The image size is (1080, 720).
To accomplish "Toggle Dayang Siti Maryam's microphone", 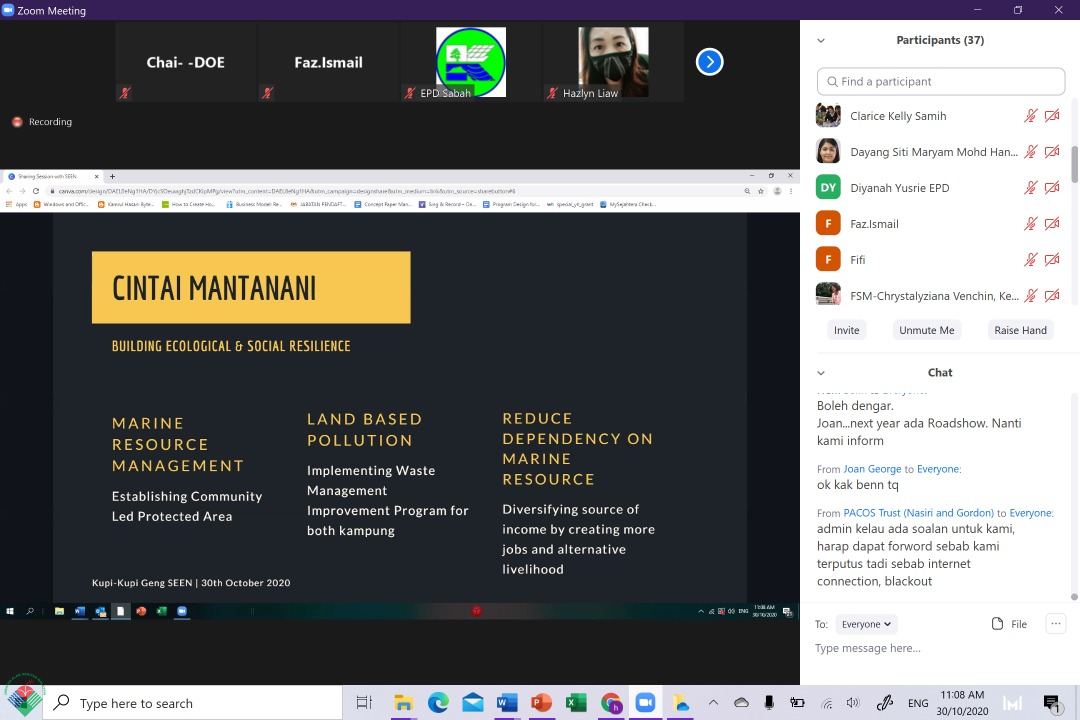I will [x=1030, y=152].
